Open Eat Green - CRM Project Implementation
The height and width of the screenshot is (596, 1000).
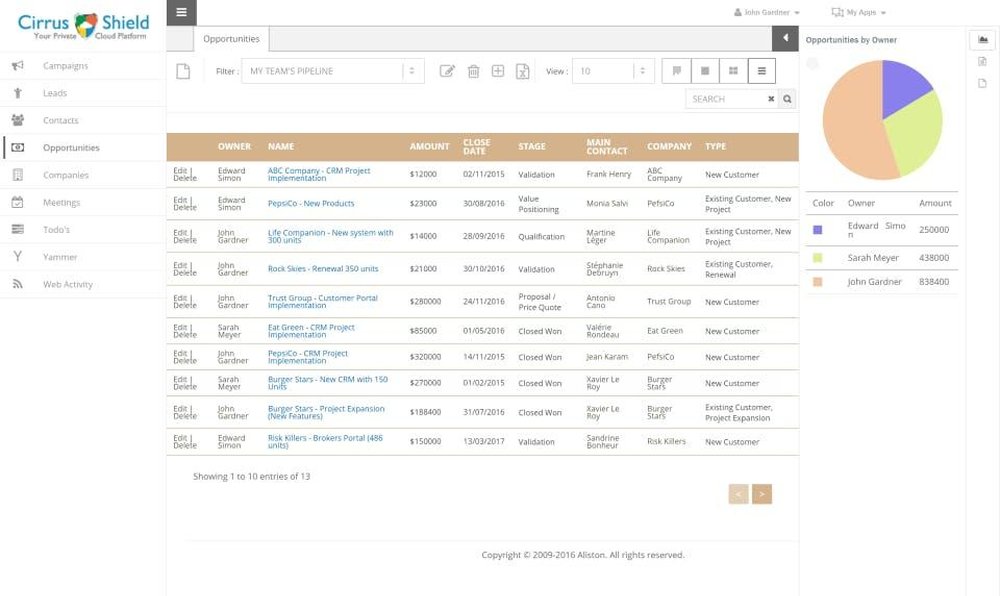311,331
